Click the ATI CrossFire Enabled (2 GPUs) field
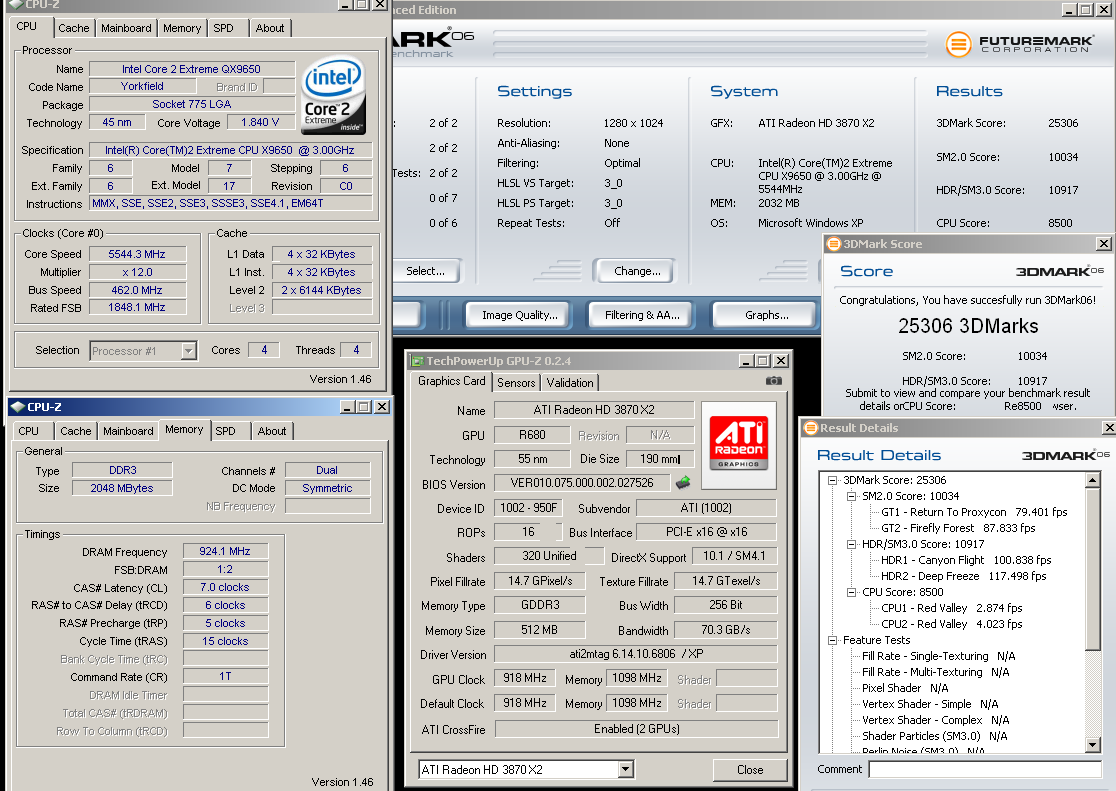The width and height of the screenshot is (1116, 791). (636, 729)
